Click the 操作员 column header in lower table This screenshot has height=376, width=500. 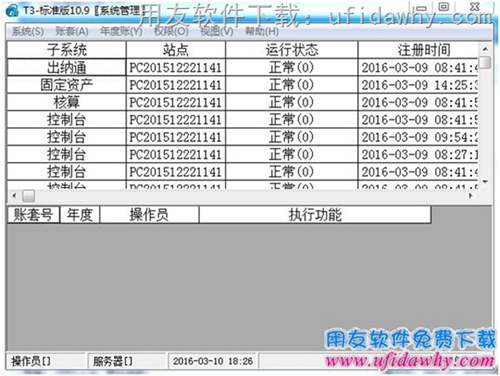point(149,215)
